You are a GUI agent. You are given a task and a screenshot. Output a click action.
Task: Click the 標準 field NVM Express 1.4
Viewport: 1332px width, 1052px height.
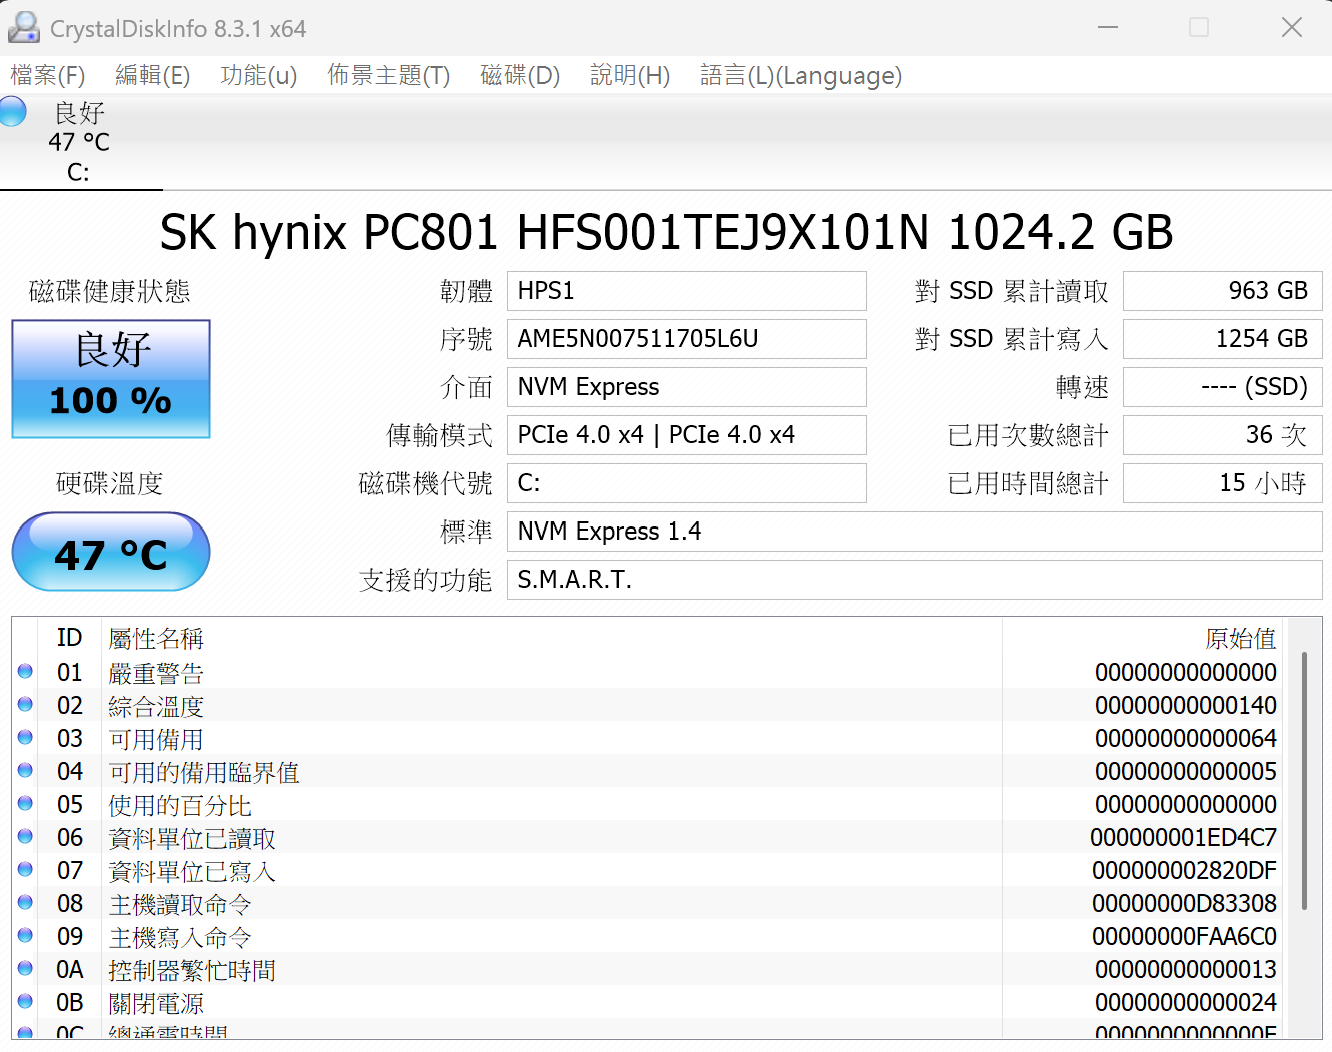[x=915, y=531]
